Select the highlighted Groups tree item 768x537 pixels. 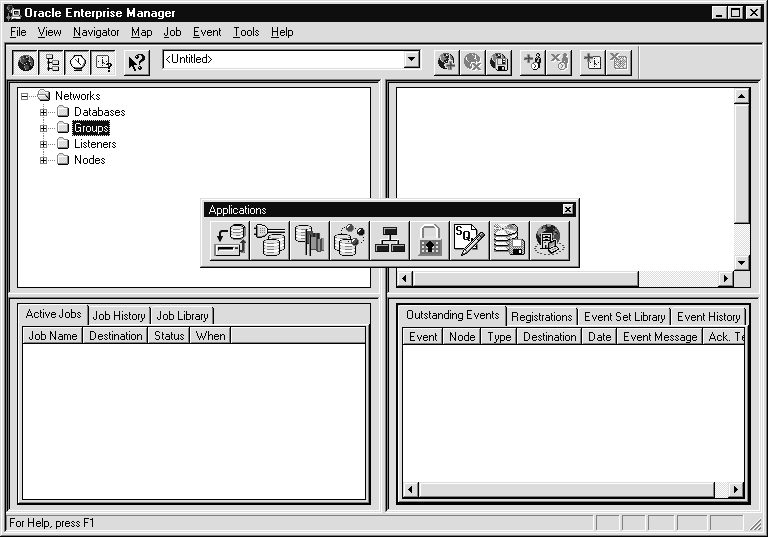click(x=91, y=128)
